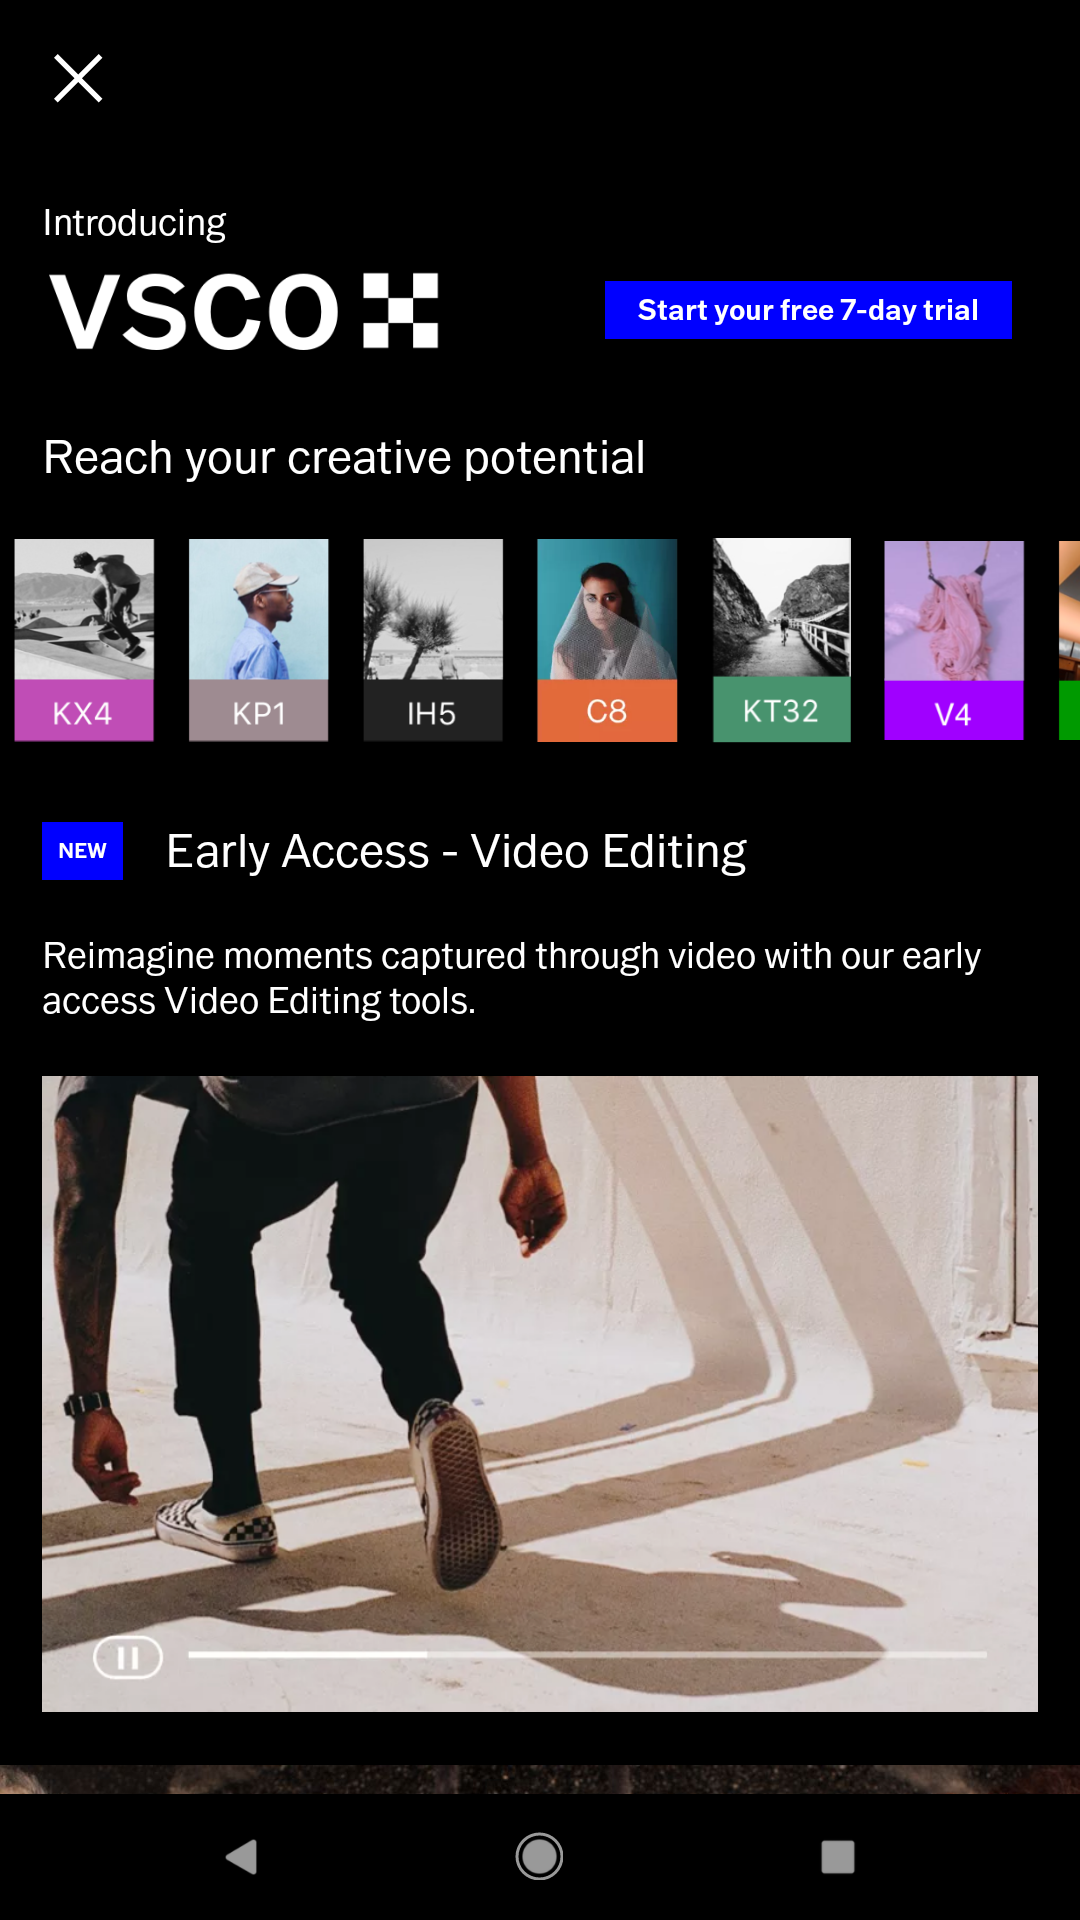The image size is (1080, 1920).
Task: Tap the blue NEW badge
Action: pyautogui.click(x=83, y=851)
